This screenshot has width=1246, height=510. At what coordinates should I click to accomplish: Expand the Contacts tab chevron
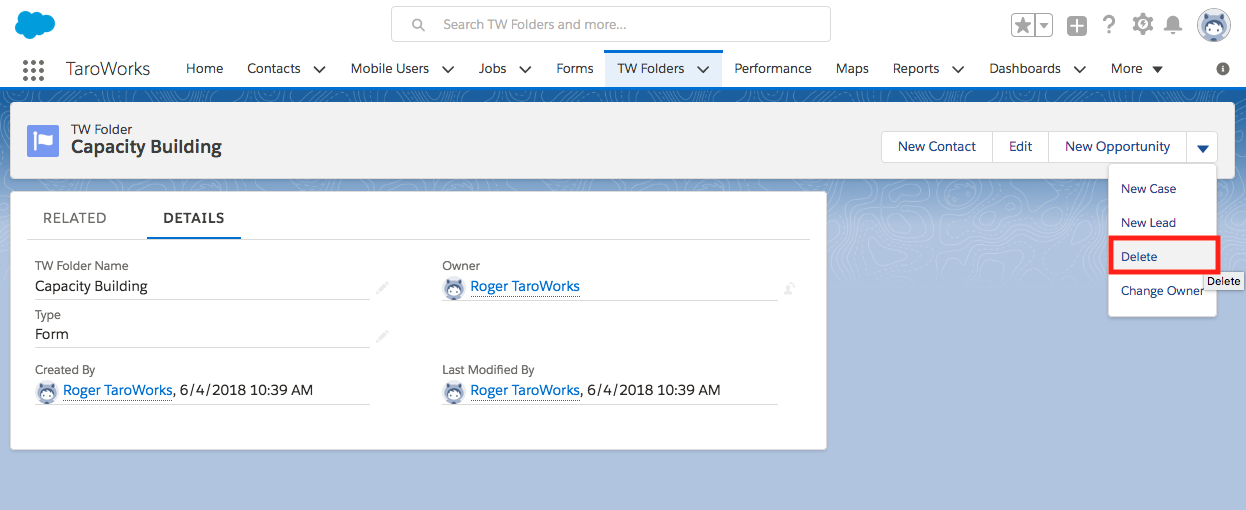pos(320,69)
